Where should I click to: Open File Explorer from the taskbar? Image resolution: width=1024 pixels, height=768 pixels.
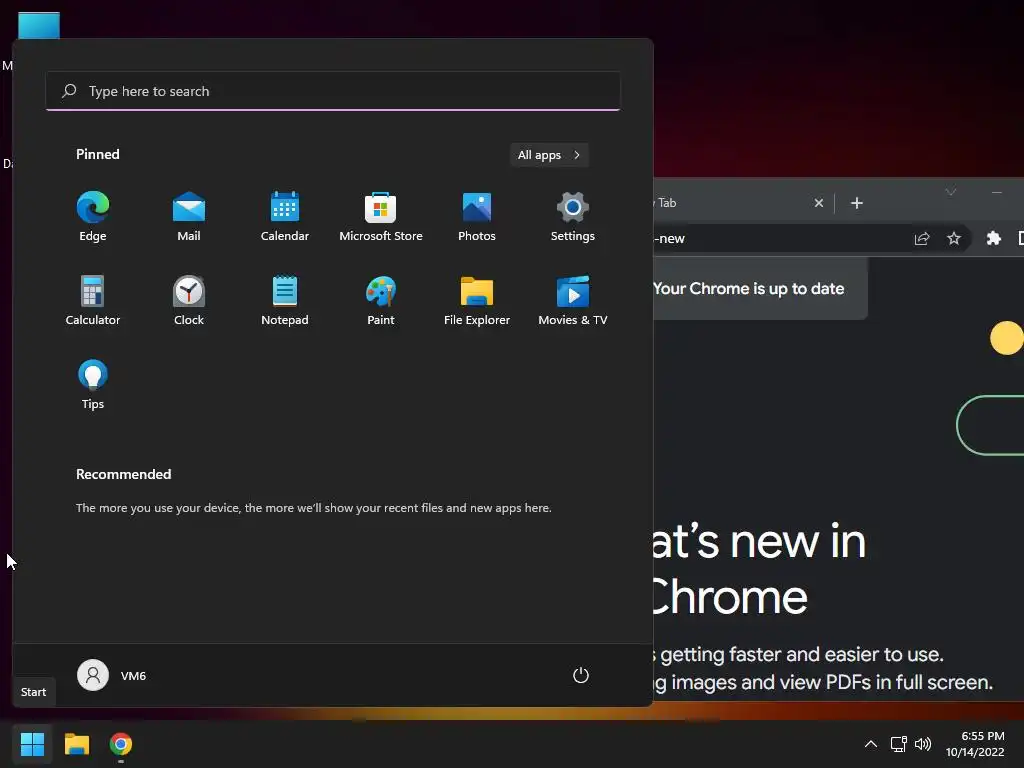[x=76, y=744]
